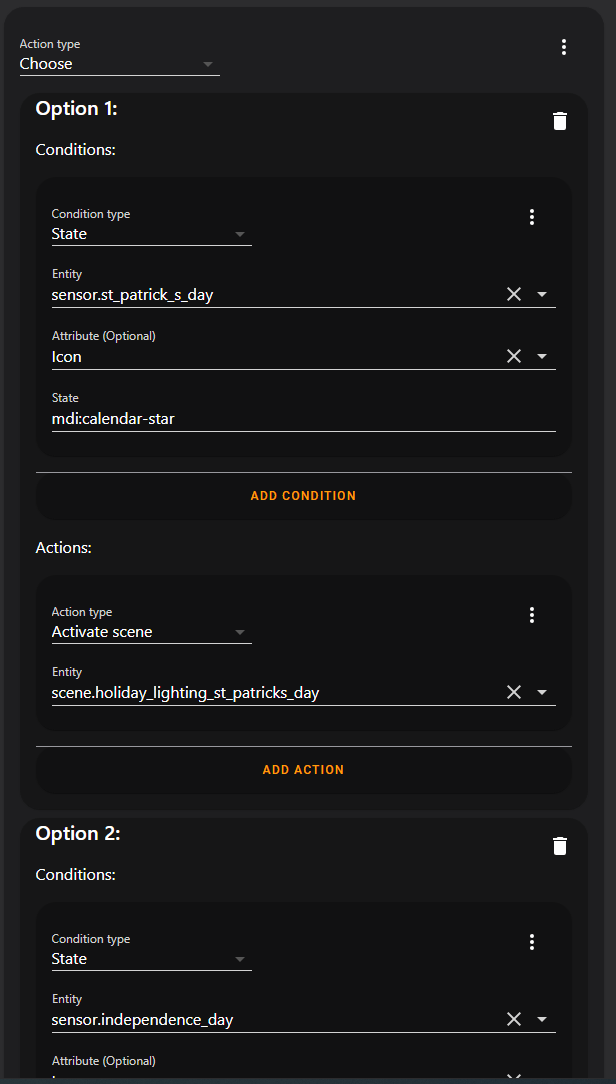Open the Activate scene action type dropdown
The width and height of the screenshot is (616, 1084).
151,632
